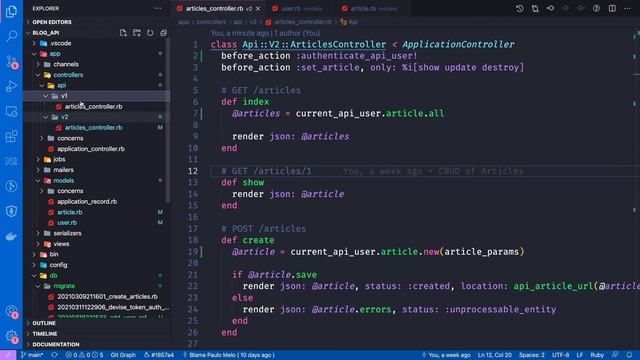Click controllers in the breadcrumb path
Image resolution: width=640 pixels, height=360 pixels.
click(211, 22)
